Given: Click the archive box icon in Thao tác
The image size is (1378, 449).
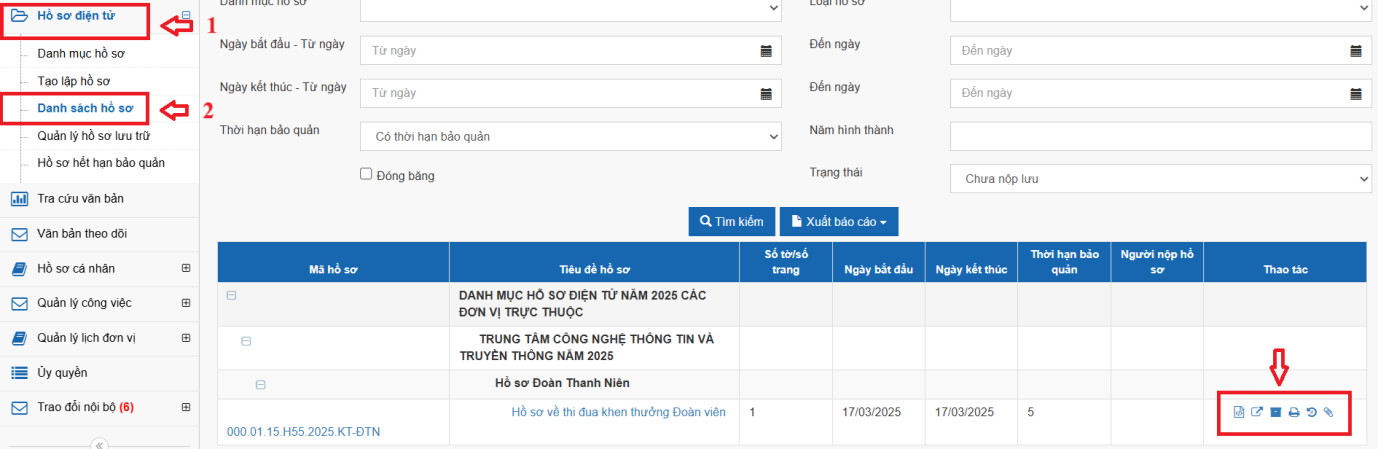Looking at the screenshot, I should tap(1275, 412).
